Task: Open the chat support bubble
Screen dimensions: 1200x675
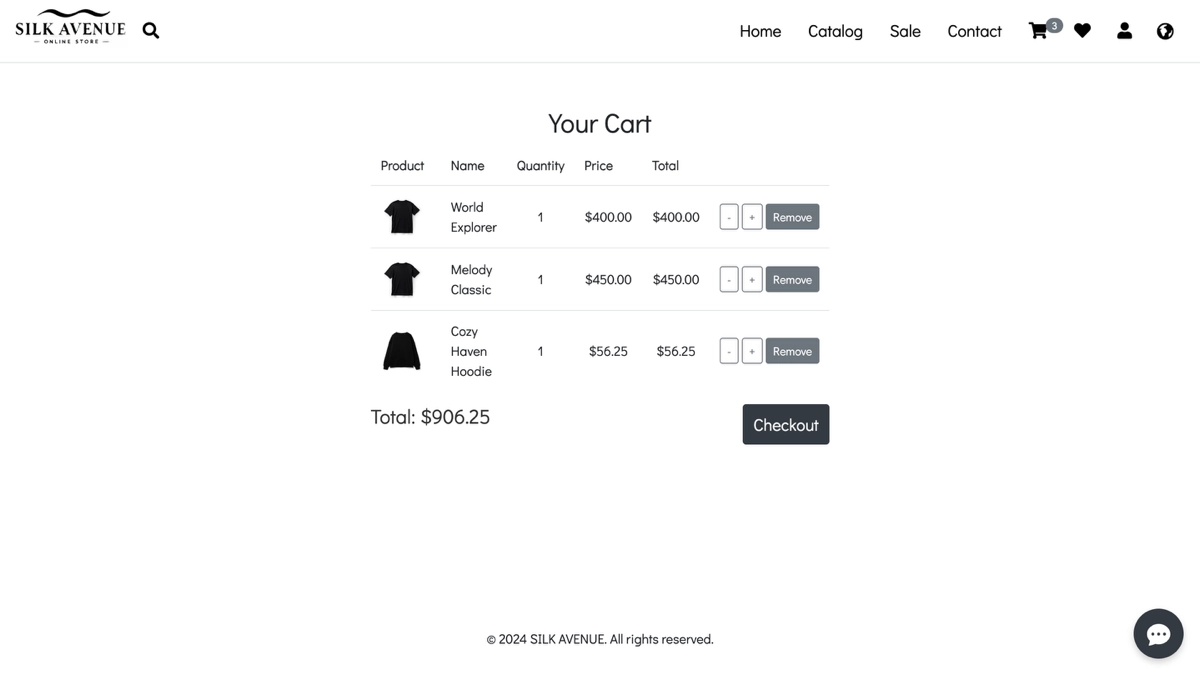Action: (x=1158, y=634)
